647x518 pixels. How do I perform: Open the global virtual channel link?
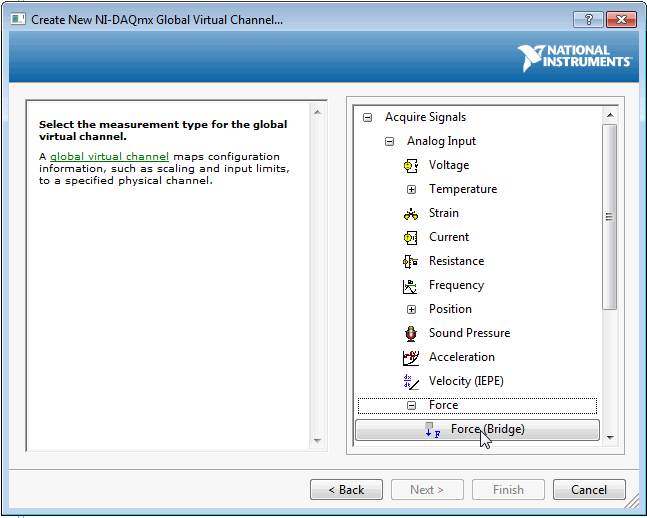point(109,157)
